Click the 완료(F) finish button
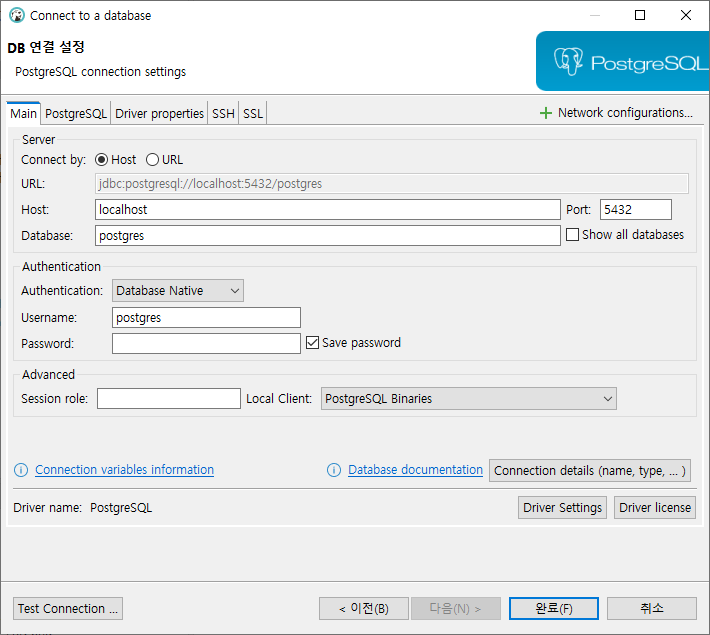 click(x=553, y=608)
